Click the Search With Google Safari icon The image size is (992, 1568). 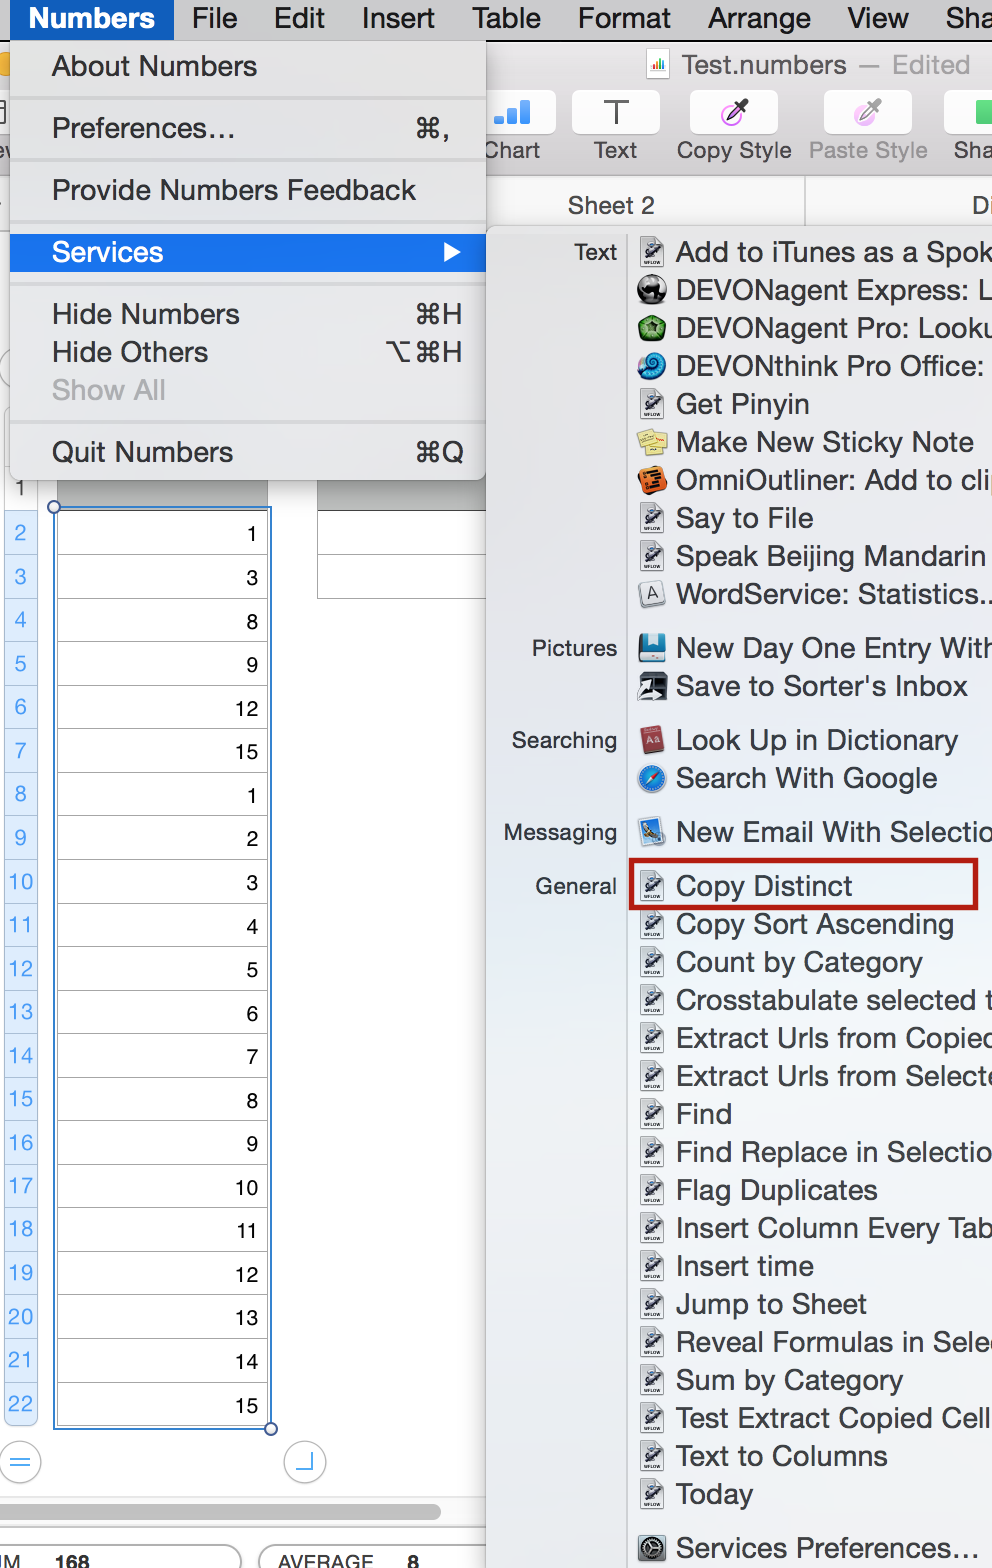coord(652,778)
